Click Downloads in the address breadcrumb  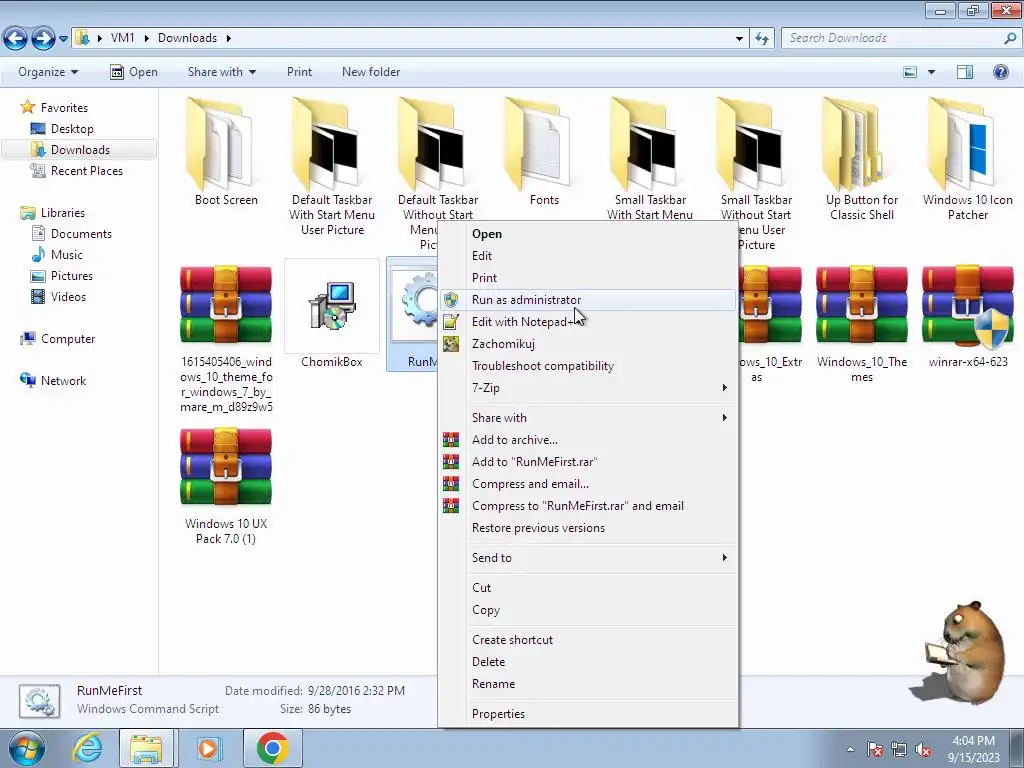187,38
